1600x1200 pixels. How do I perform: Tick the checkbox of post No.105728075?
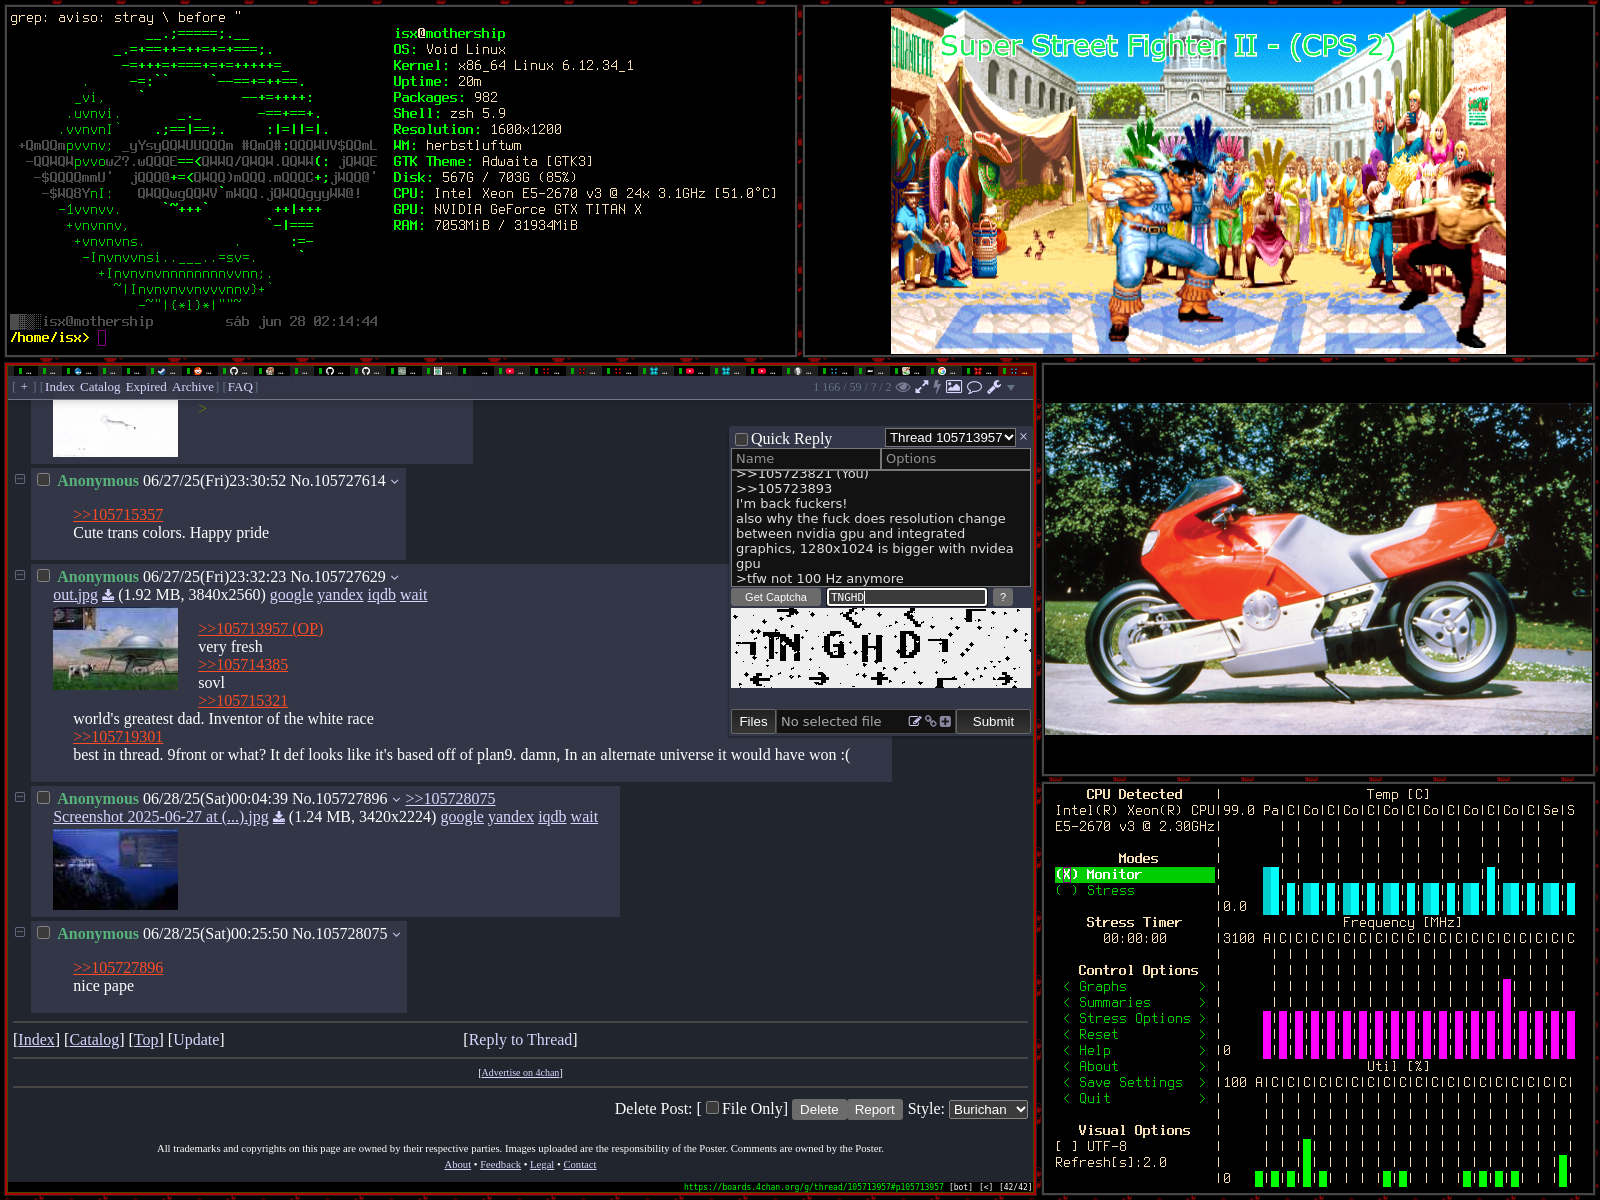[44, 933]
